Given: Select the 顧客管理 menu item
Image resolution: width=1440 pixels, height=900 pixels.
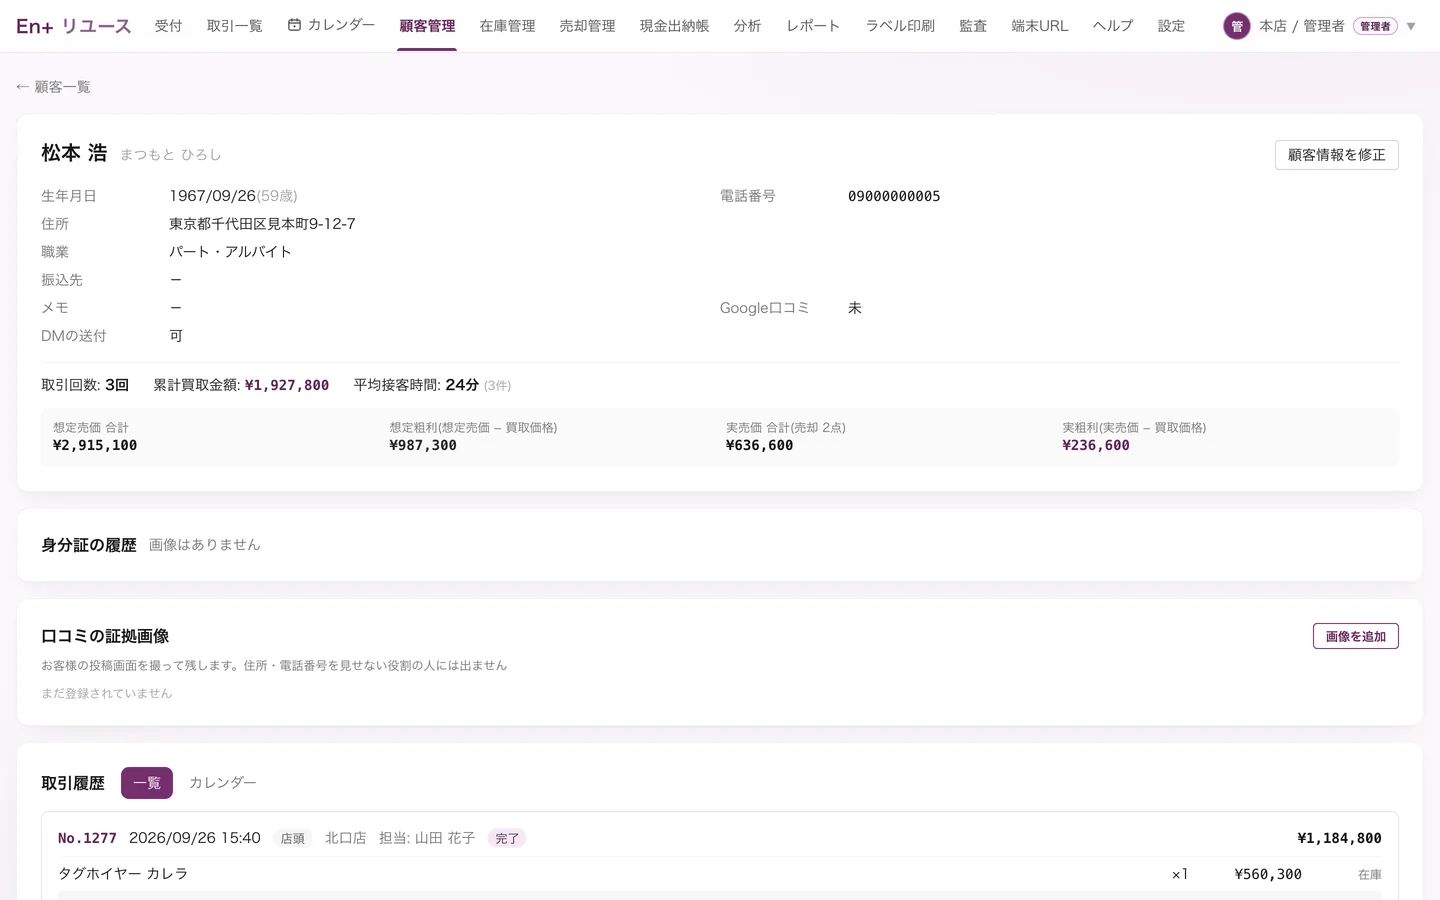Looking at the screenshot, I should [x=427, y=26].
